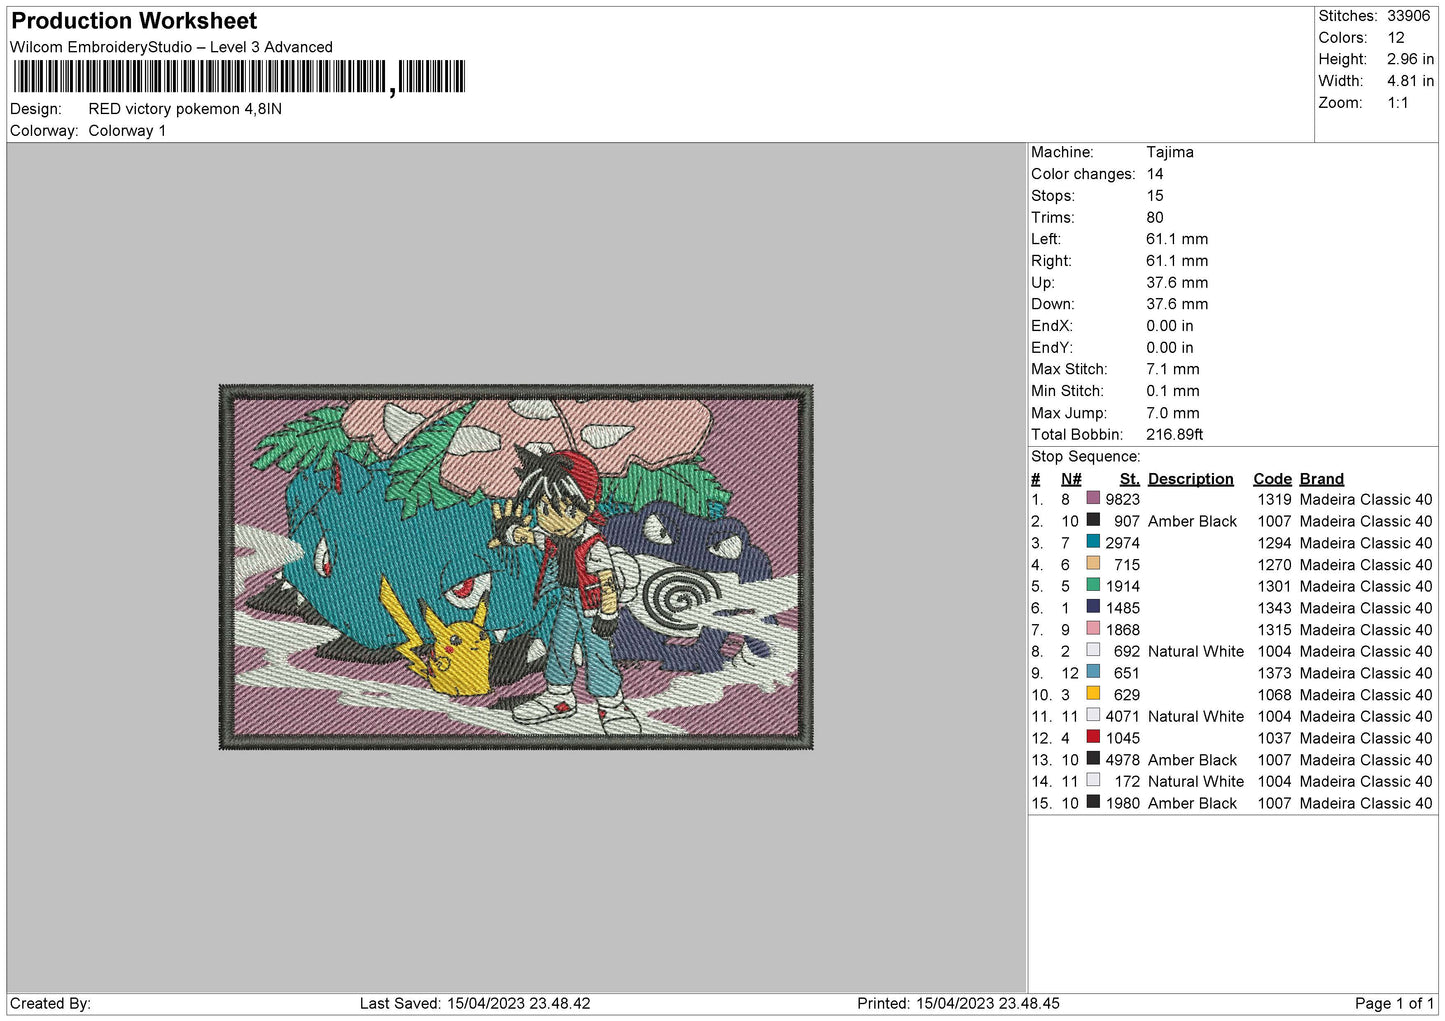Click the pink swatch in stop 7
Image resolution: width=1445 pixels, height=1021 pixels.
pos(1093,629)
